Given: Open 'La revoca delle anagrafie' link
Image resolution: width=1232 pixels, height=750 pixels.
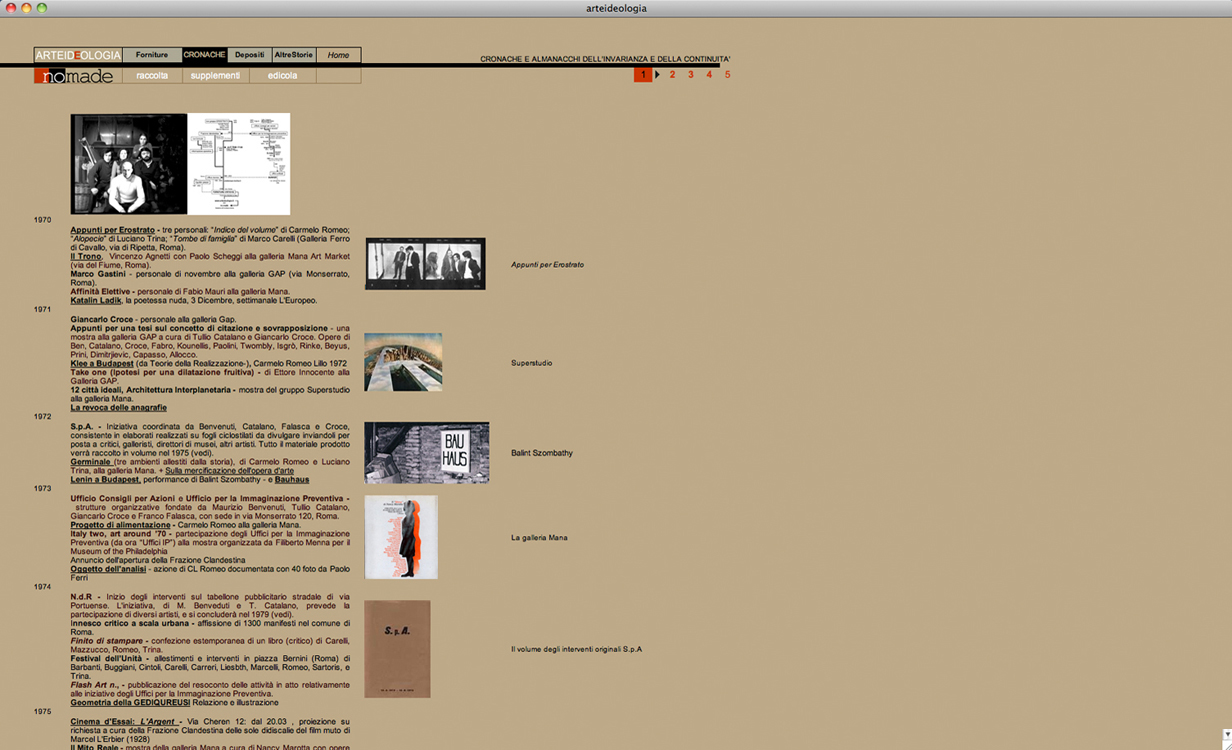Looking at the screenshot, I should 118,408.
